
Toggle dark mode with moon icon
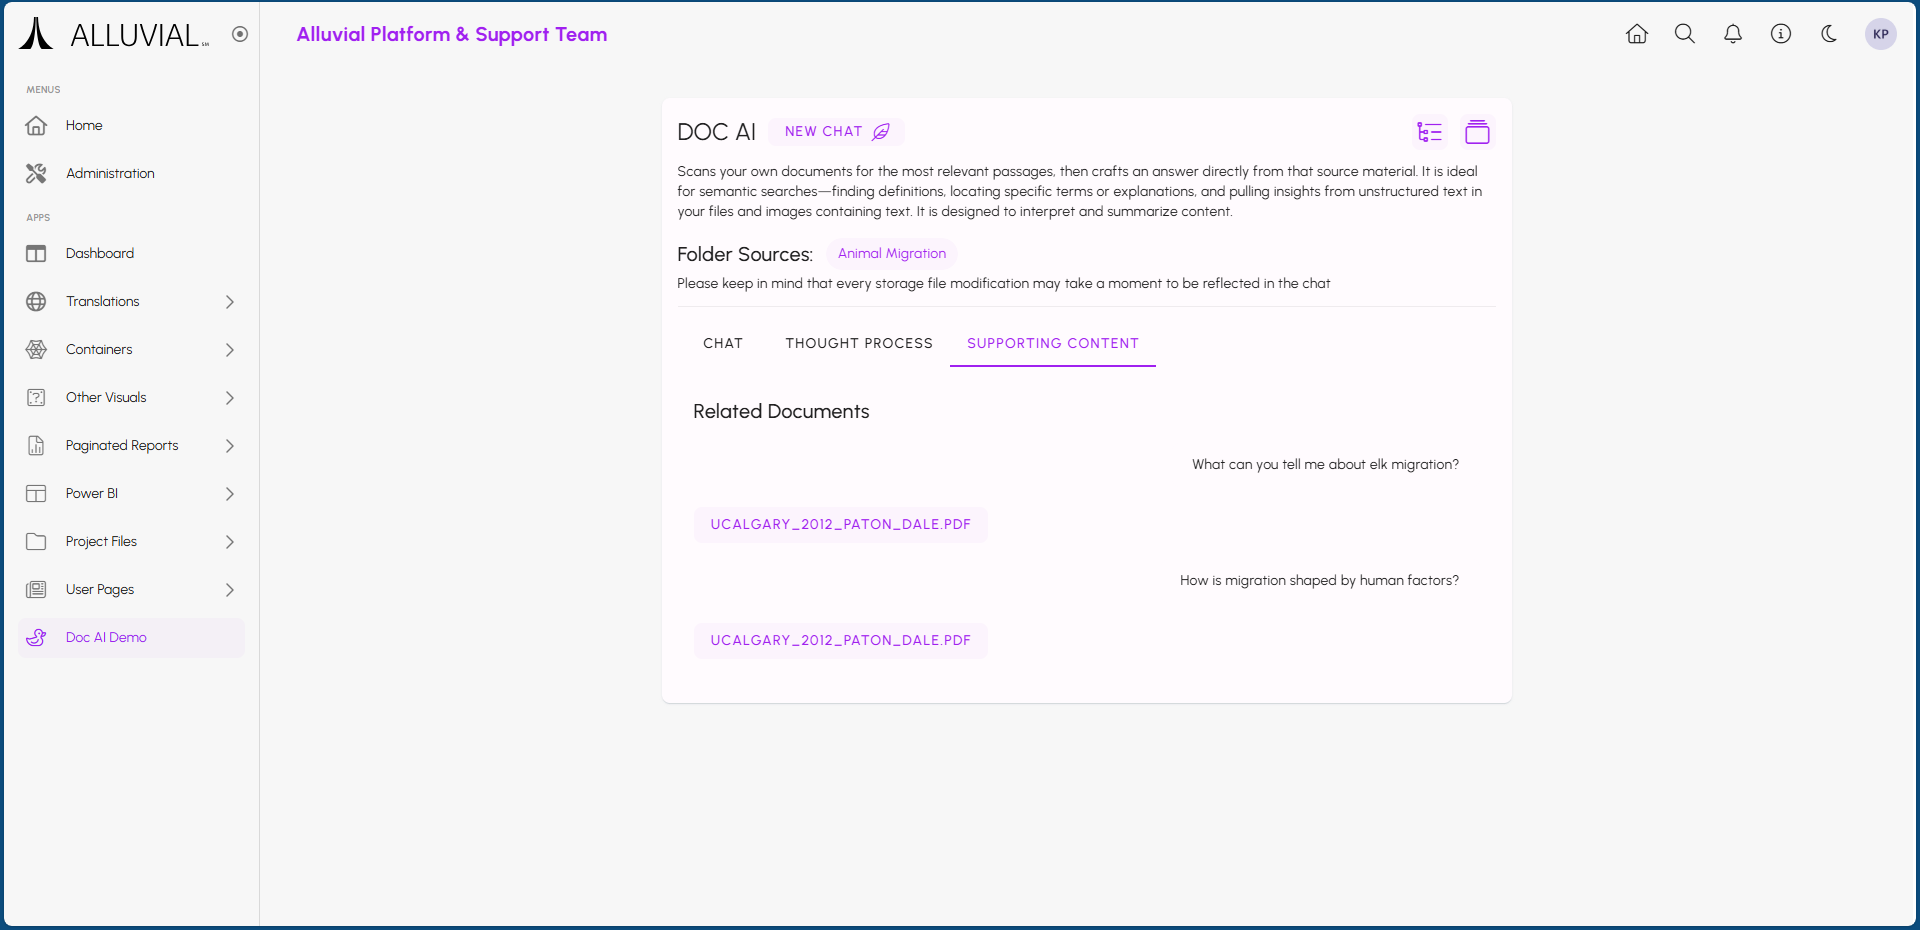pos(1828,34)
